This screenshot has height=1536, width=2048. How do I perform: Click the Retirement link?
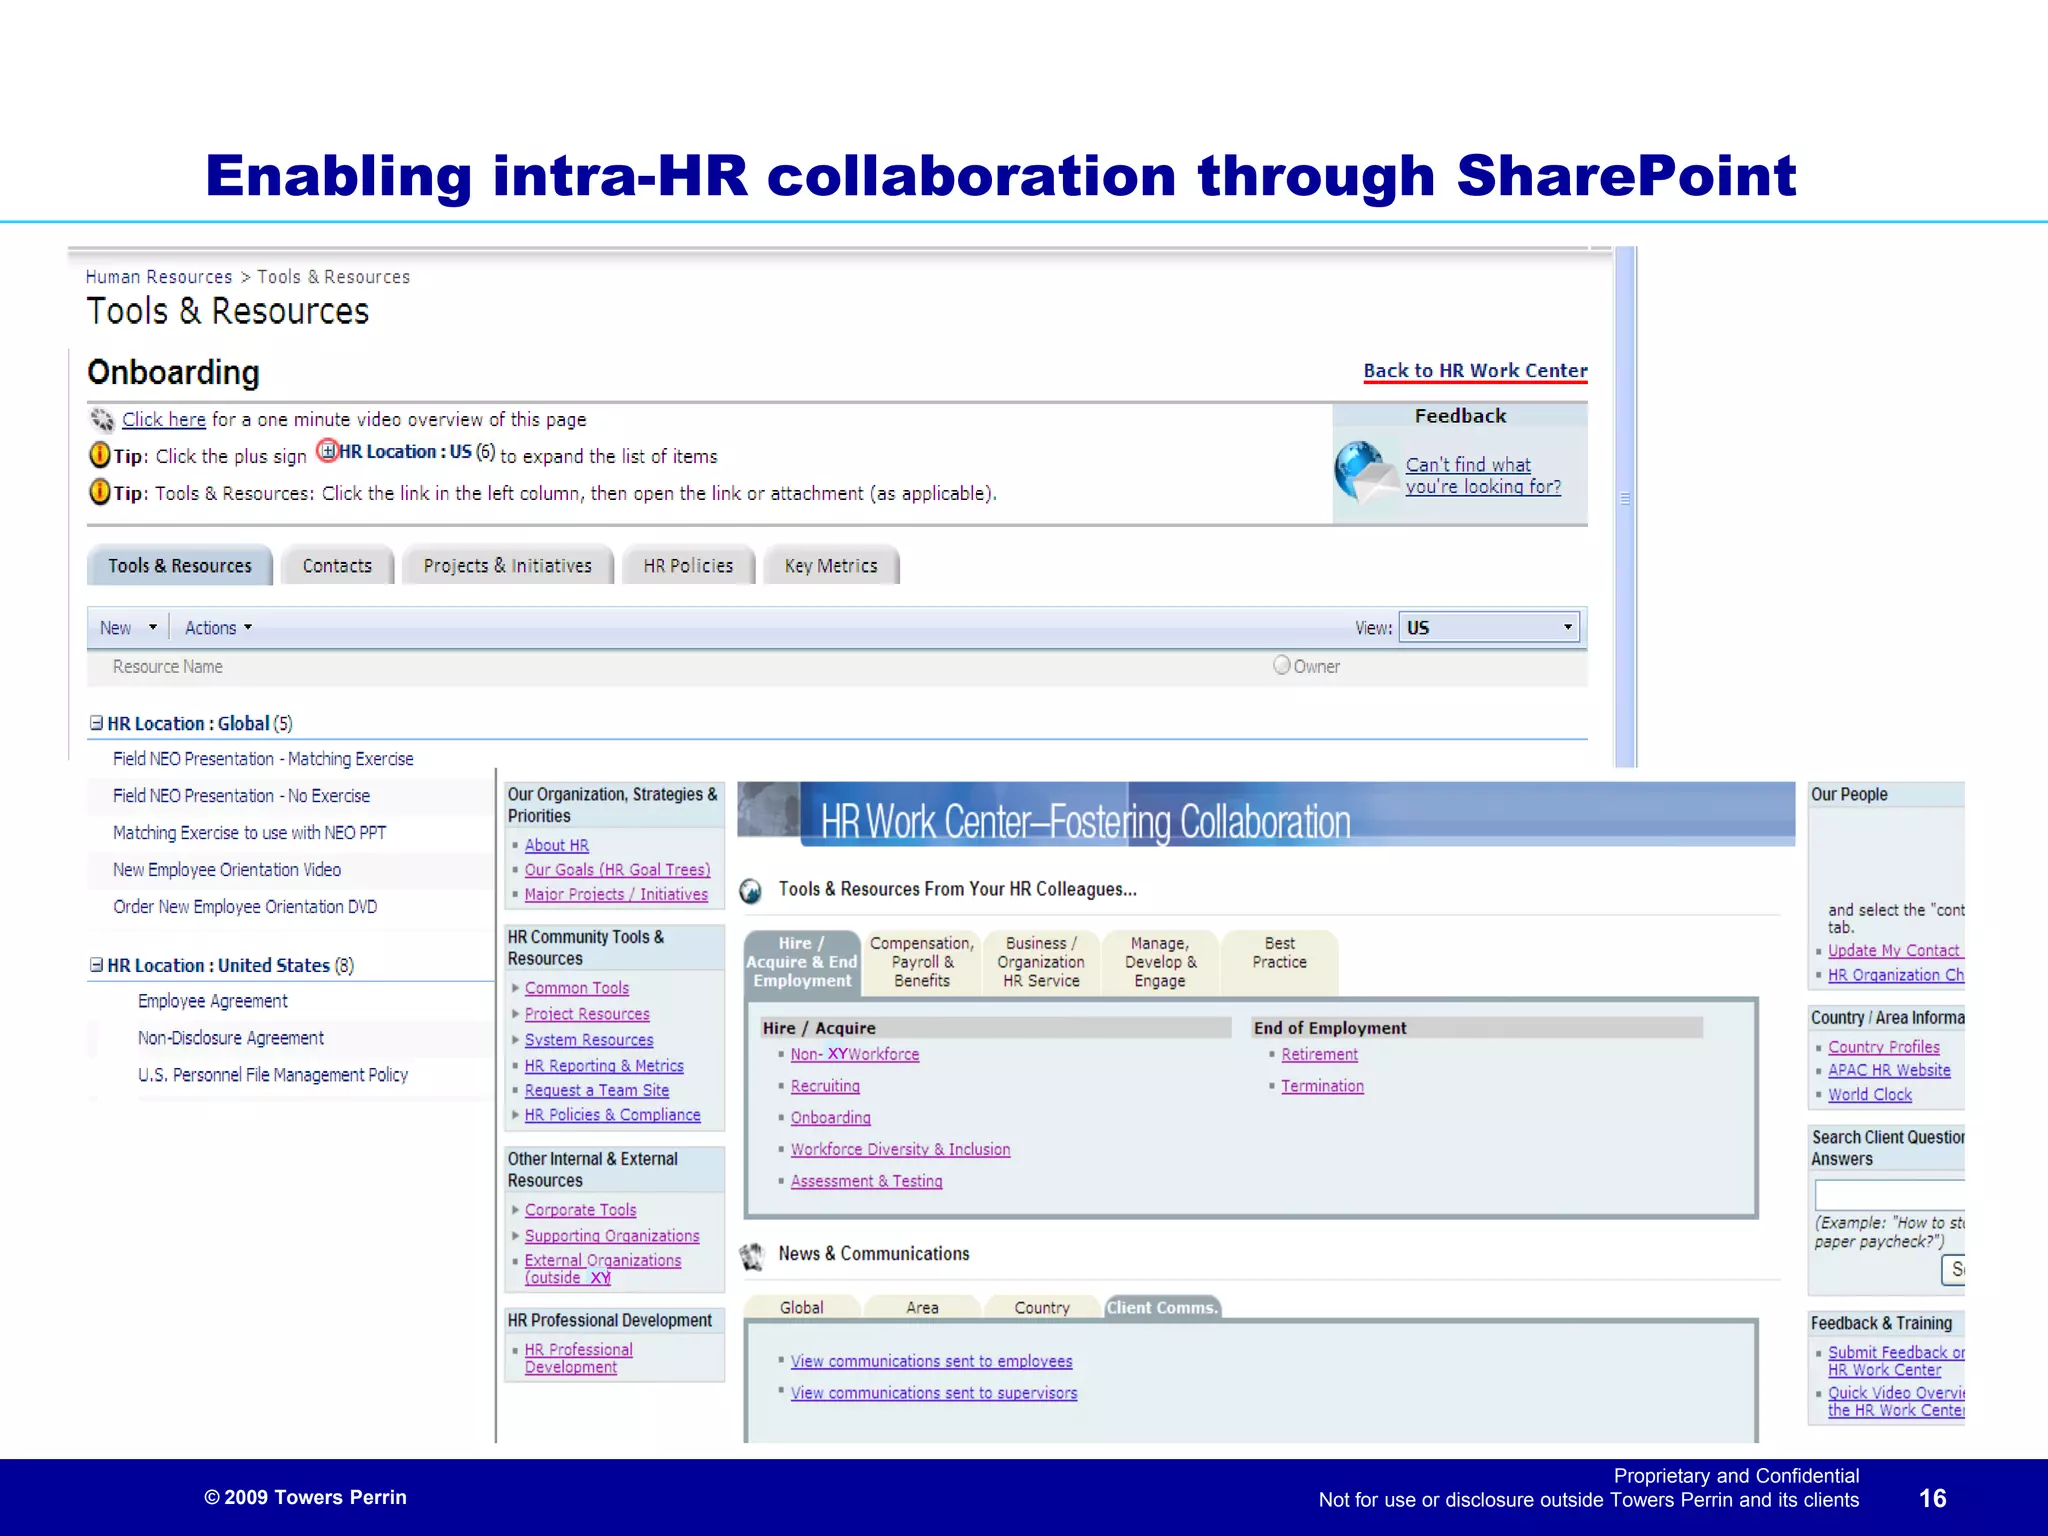click(1319, 1055)
